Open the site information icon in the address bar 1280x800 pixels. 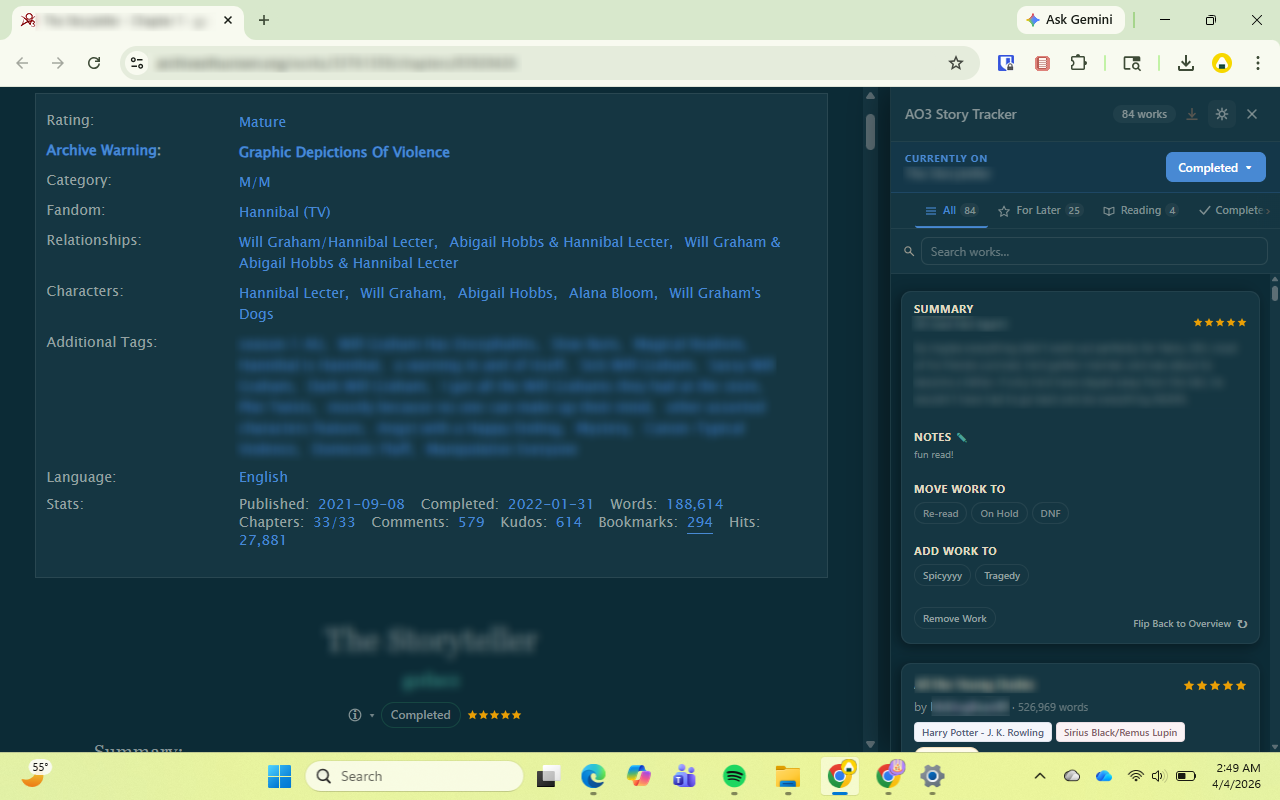click(137, 63)
